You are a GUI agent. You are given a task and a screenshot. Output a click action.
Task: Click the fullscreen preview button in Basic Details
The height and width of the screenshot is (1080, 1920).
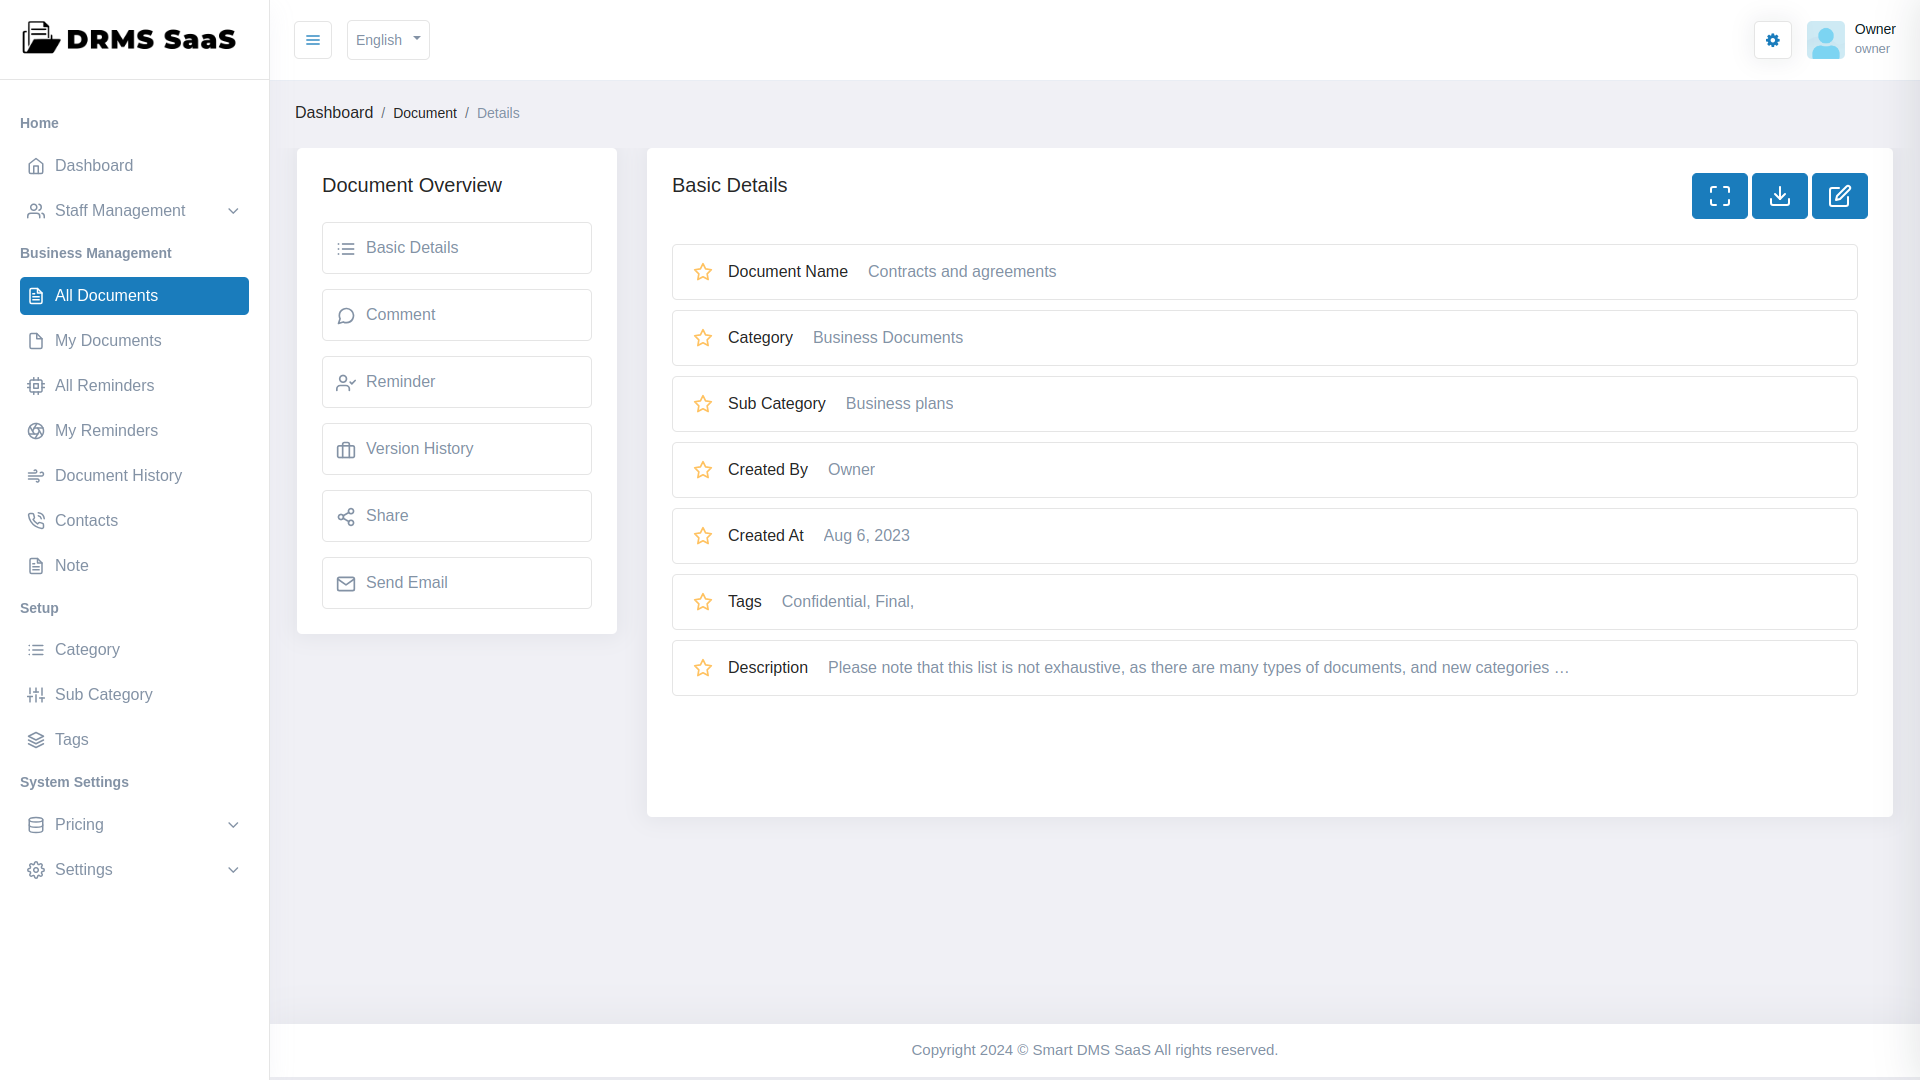pyautogui.click(x=1720, y=196)
